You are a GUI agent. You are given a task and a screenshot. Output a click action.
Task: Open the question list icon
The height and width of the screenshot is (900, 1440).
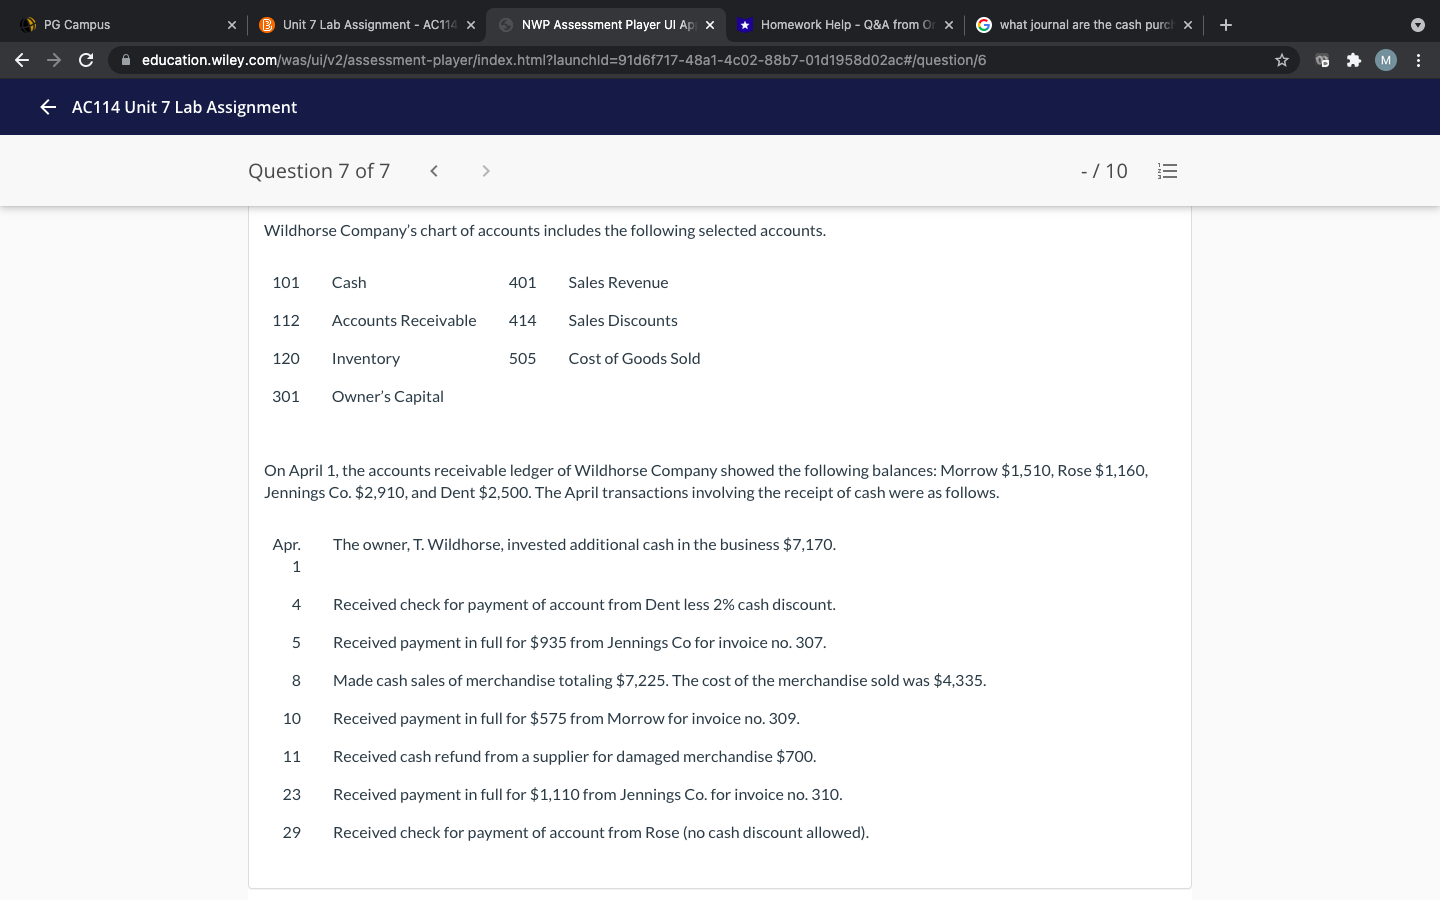point(1168,170)
